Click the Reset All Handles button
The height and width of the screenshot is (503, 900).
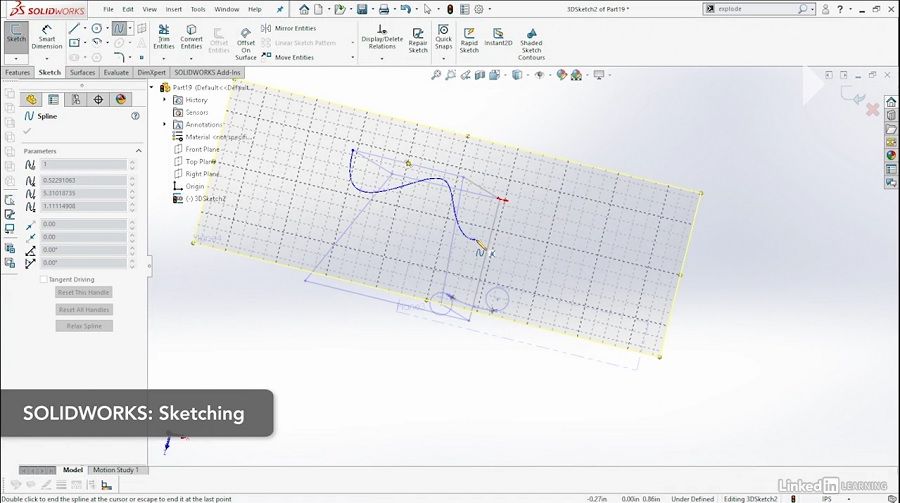click(84, 309)
